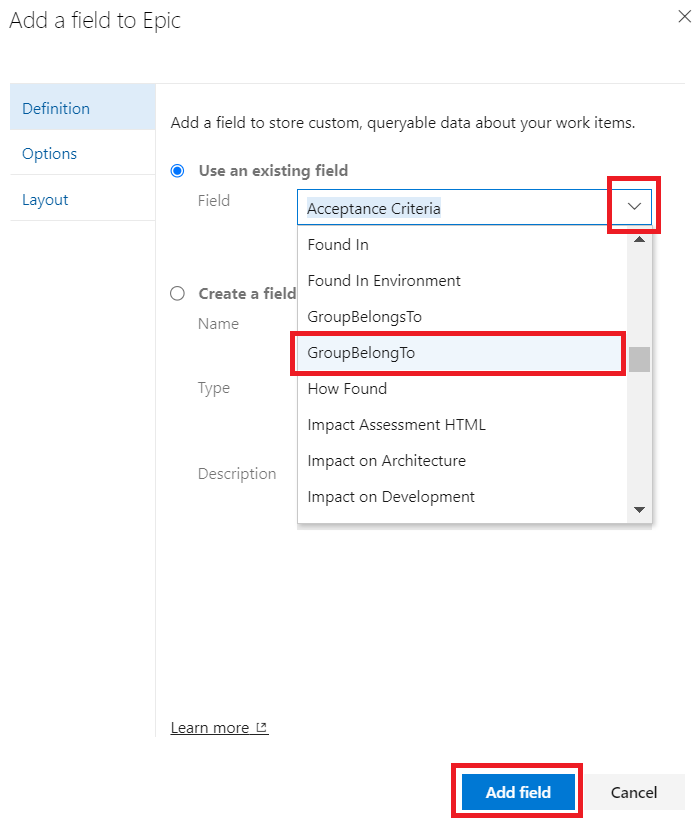Choose Found In from the list
Image resolution: width=700 pixels, height=823 pixels.
pos(462,245)
